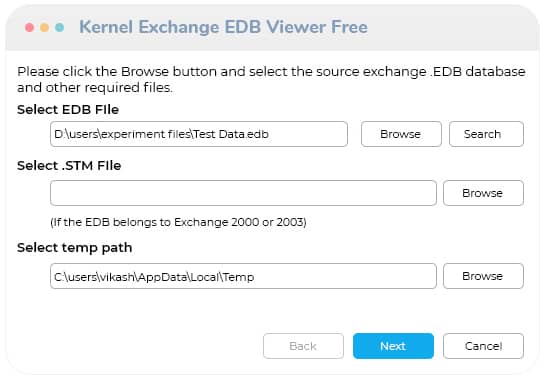Viewport: 545px width, 380px height.
Task: Focus the empty .STM file input field
Action: click(243, 193)
